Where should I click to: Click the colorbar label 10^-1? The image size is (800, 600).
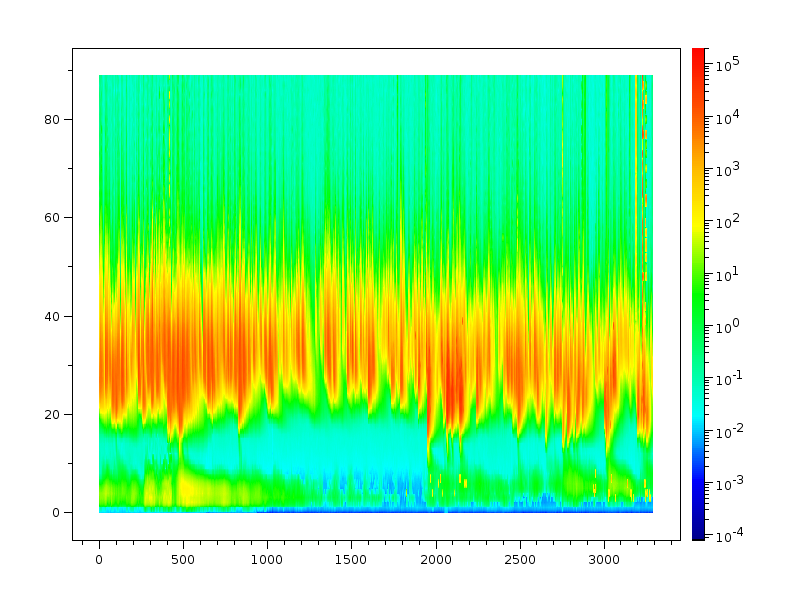727,379
